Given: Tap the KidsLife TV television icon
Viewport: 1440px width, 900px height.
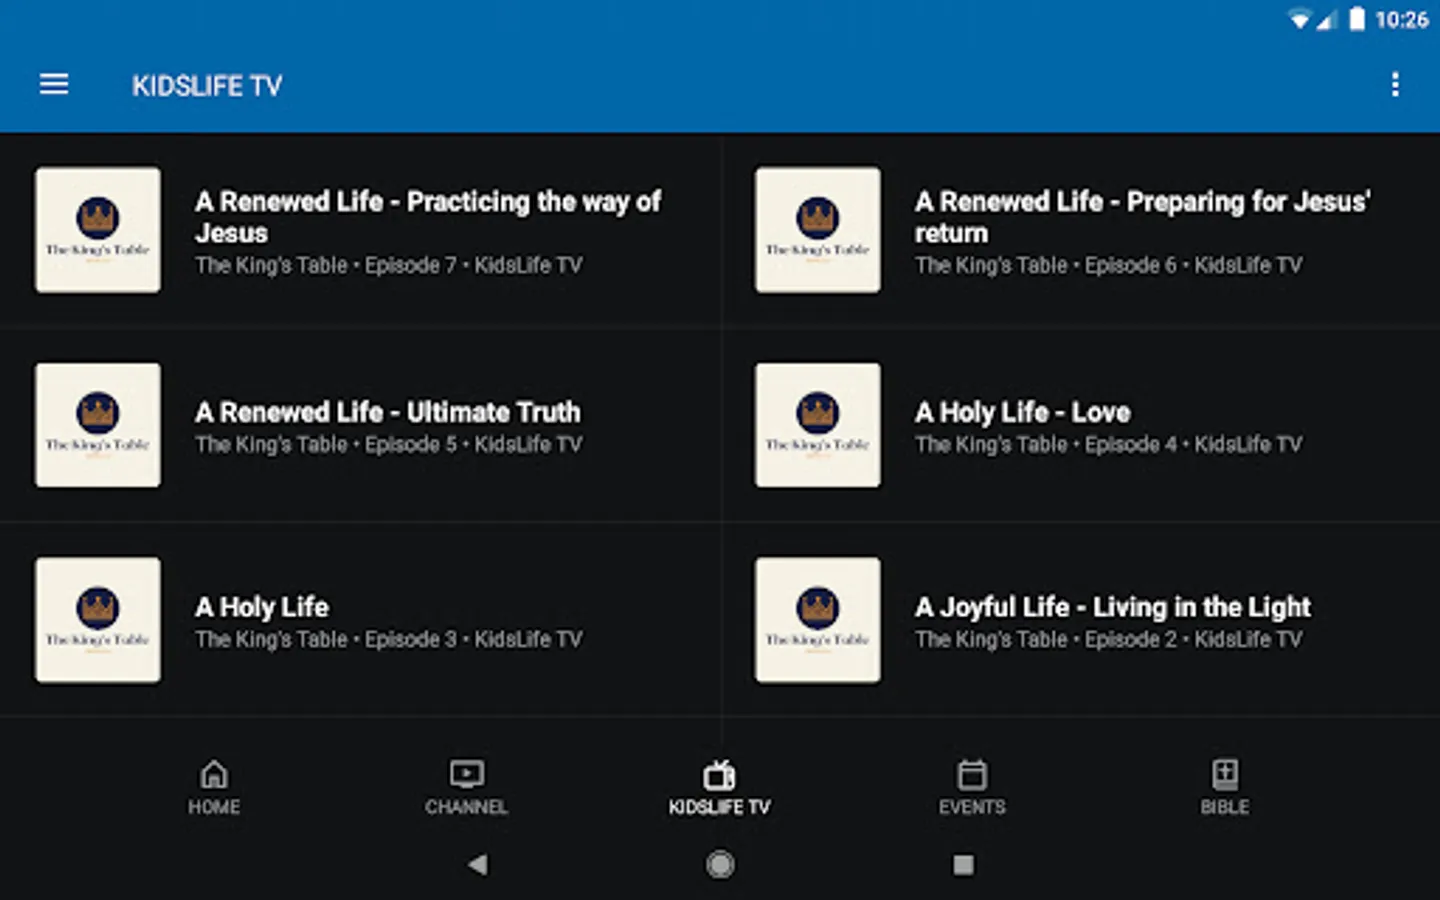Looking at the screenshot, I should pyautogui.click(x=719, y=774).
